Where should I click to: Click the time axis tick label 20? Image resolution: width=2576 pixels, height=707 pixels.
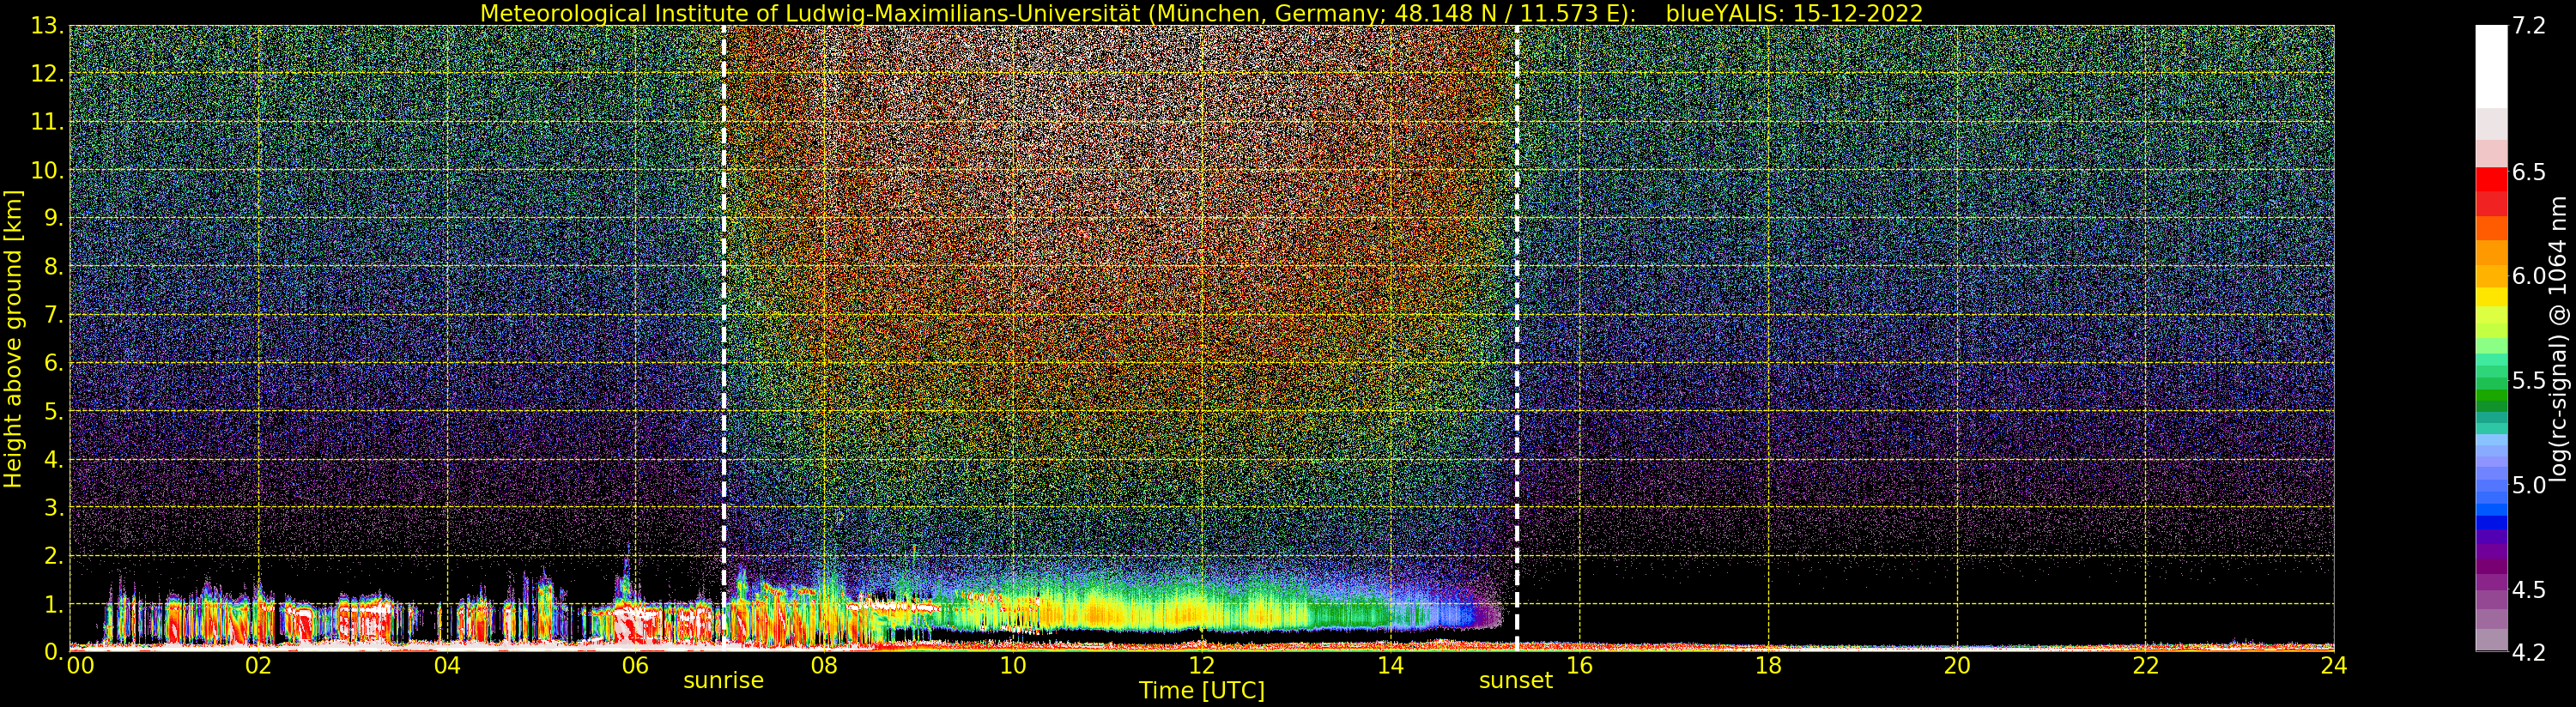coord(1957,666)
